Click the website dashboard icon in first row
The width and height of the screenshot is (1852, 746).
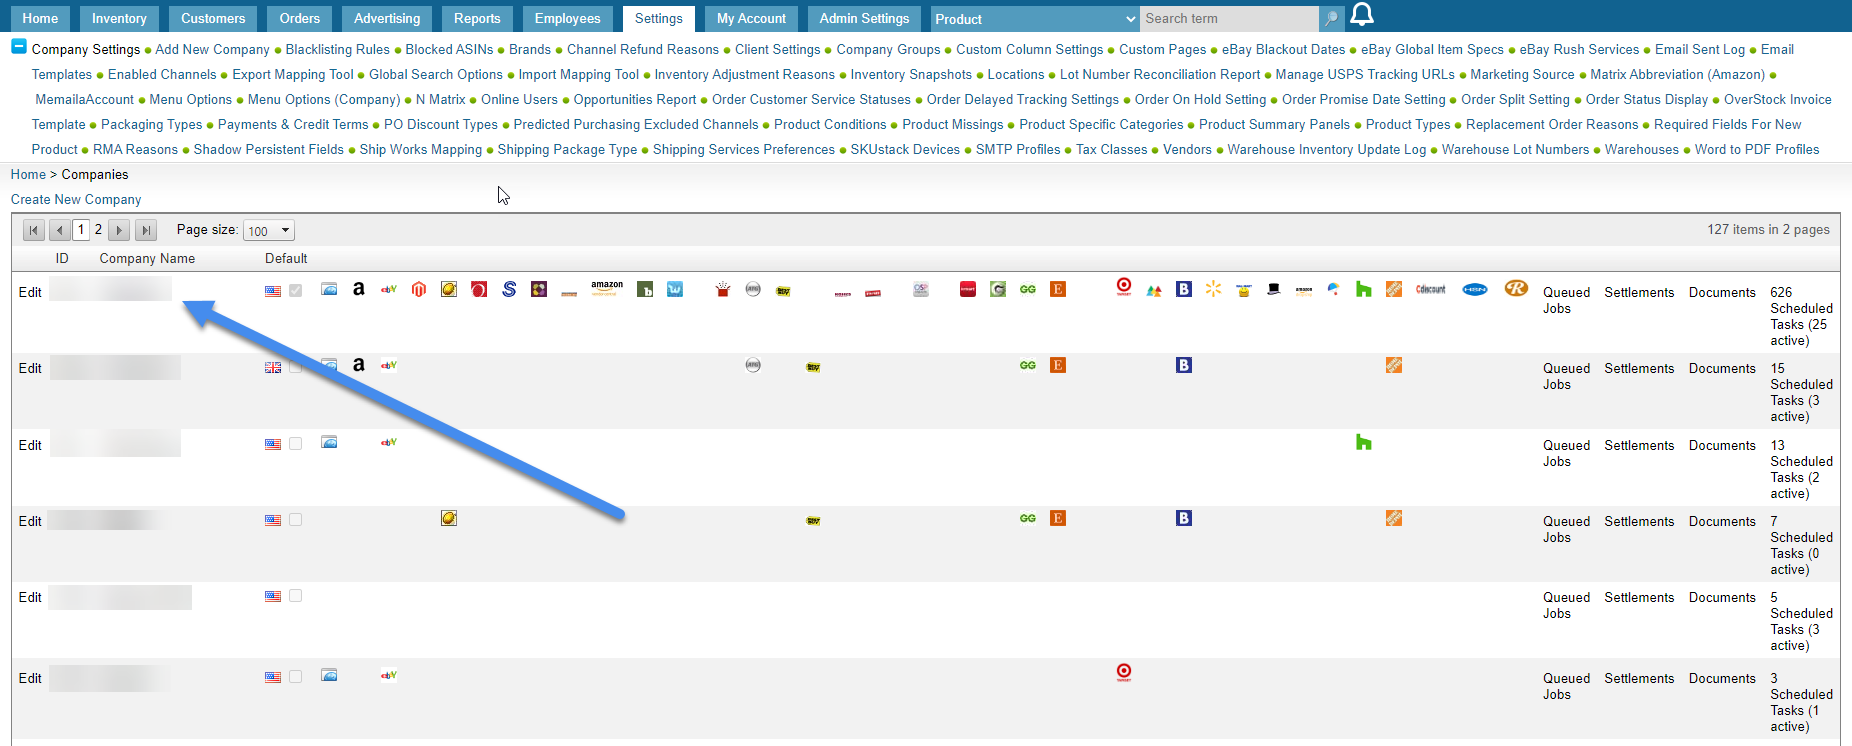click(x=329, y=289)
